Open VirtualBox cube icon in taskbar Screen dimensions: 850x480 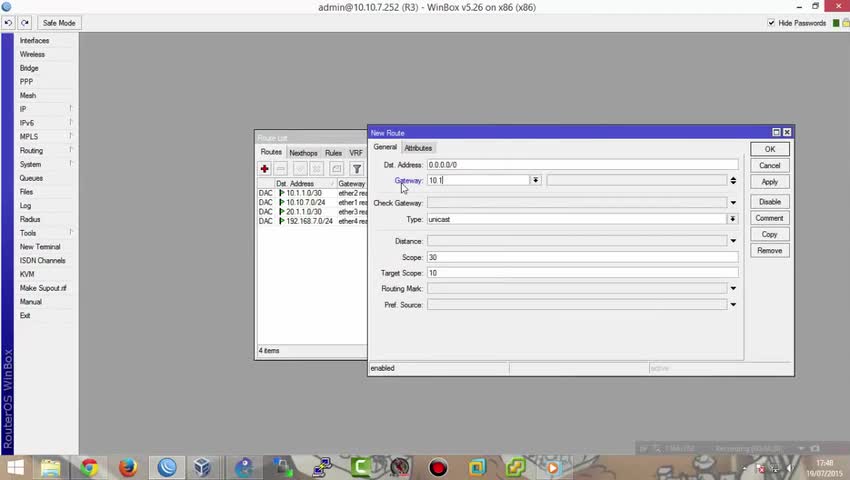[202, 467]
